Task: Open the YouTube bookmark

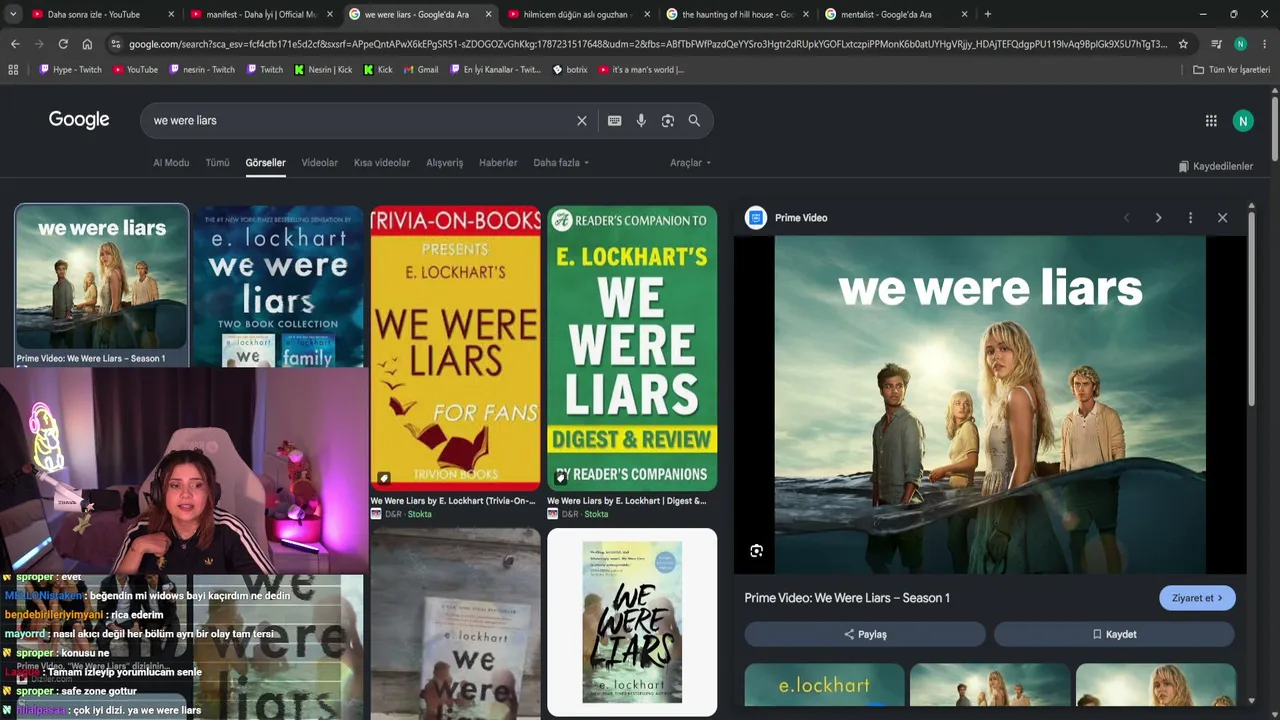Action: tap(136, 70)
